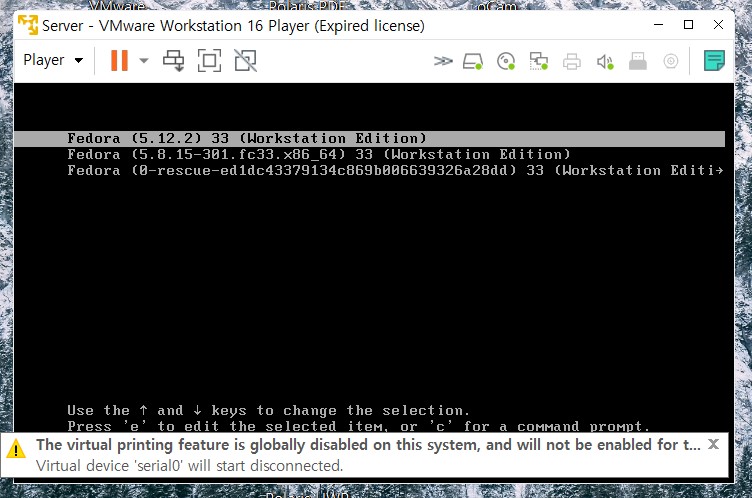Select Fedora 0-rescue boot entry

(395, 170)
